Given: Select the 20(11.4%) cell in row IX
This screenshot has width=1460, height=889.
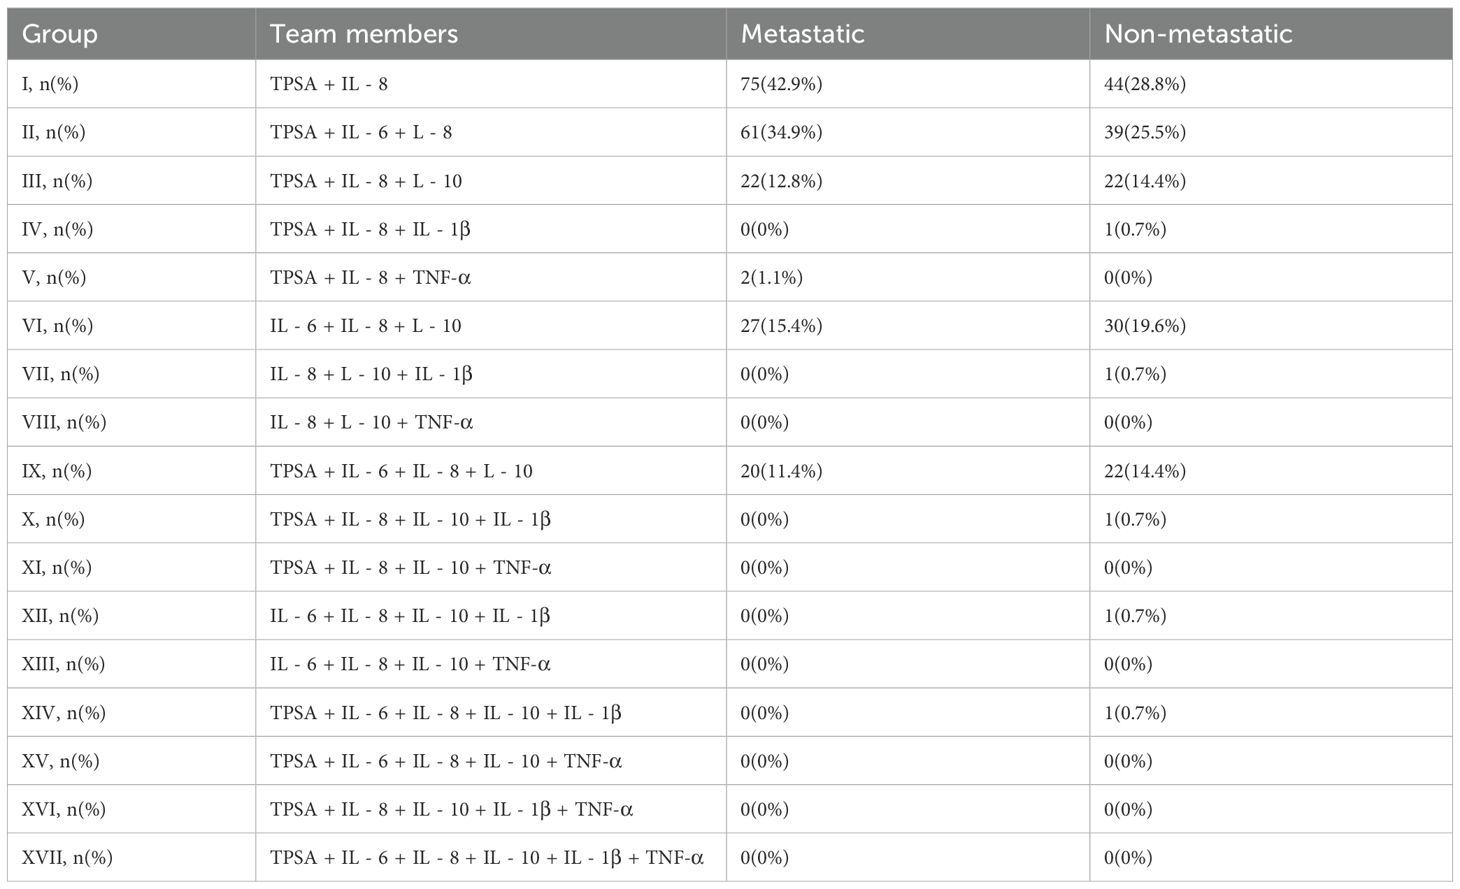Looking at the screenshot, I should [781, 471].
